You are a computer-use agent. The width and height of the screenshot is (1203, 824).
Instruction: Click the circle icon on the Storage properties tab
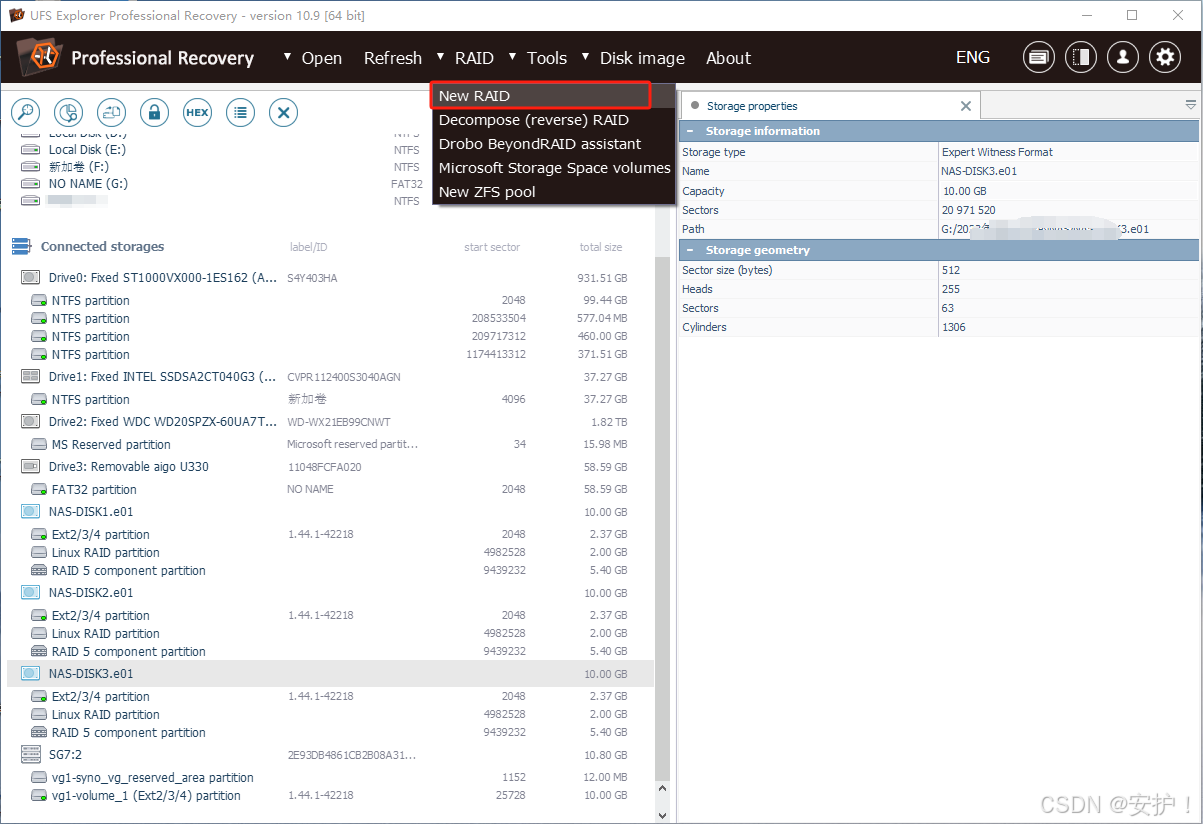[695, 105]
